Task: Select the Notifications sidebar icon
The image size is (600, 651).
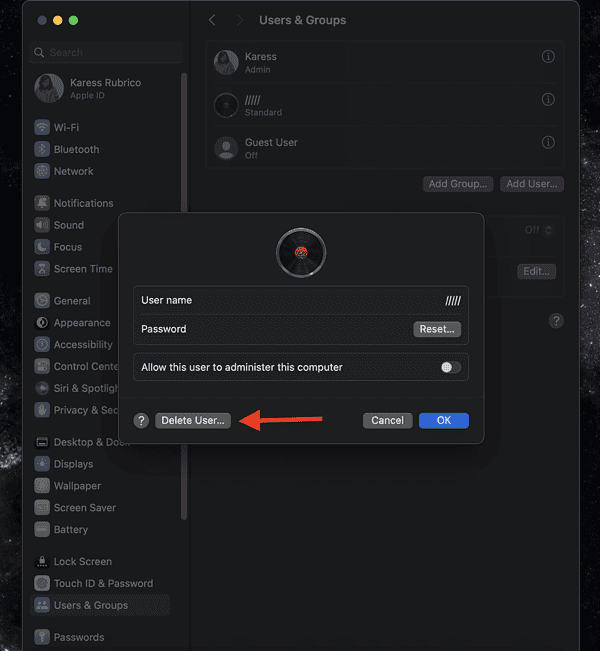Action: 42,203
